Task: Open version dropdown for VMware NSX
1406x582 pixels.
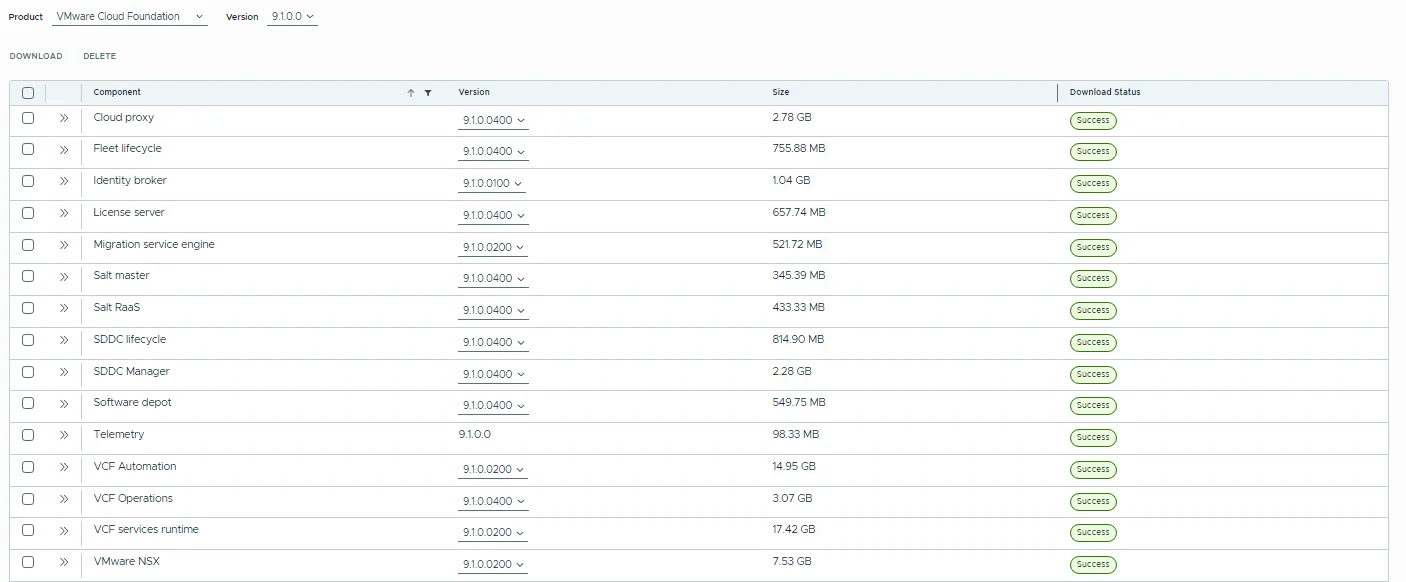Action: pyautogui.click(x=493, y=565)
